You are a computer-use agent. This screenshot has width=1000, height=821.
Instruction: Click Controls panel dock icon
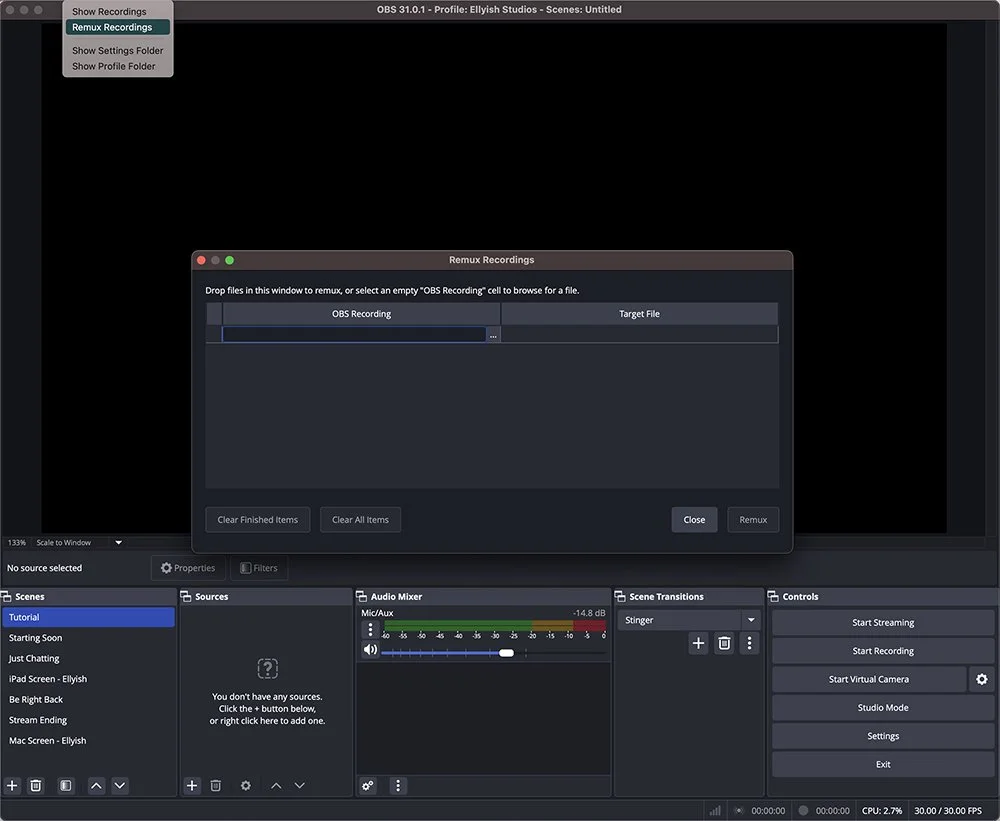tap(773, 596)
